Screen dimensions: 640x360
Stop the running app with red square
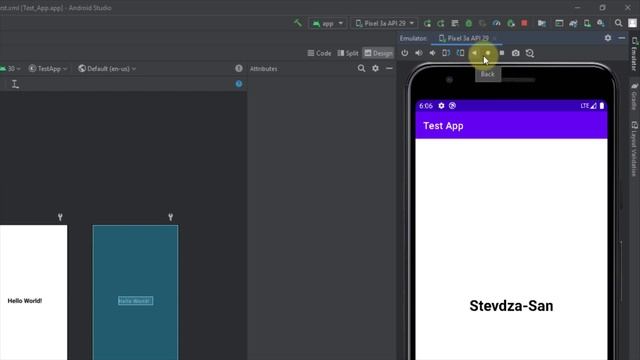coord(524,23)
